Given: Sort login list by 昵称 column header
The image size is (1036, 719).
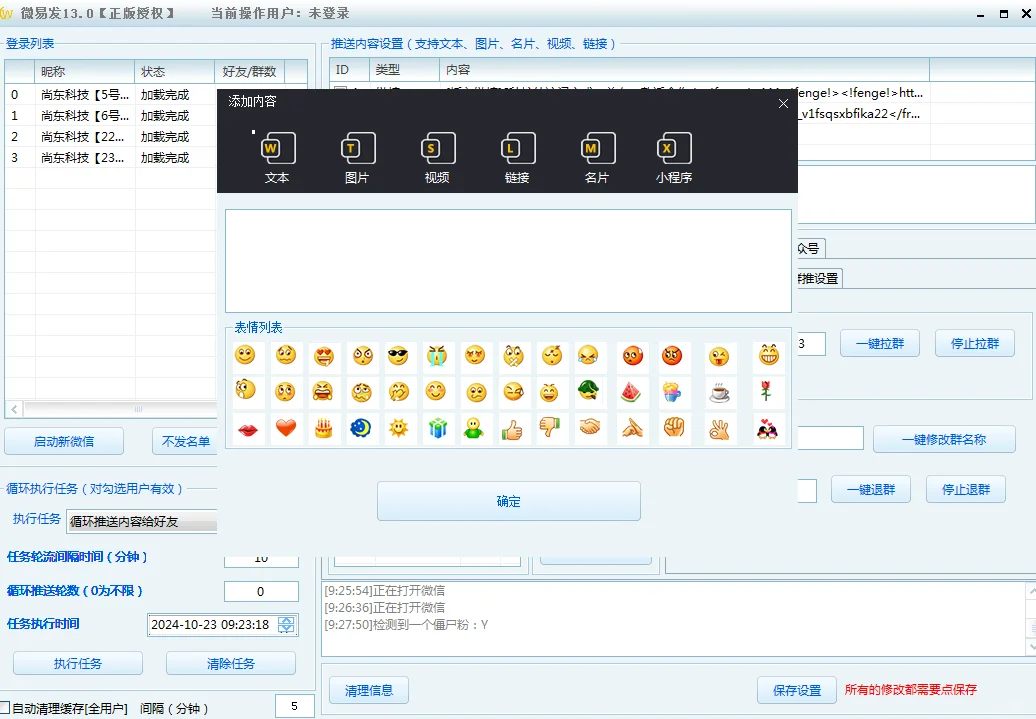Looking at the screenshot, I should click(85, 71).
